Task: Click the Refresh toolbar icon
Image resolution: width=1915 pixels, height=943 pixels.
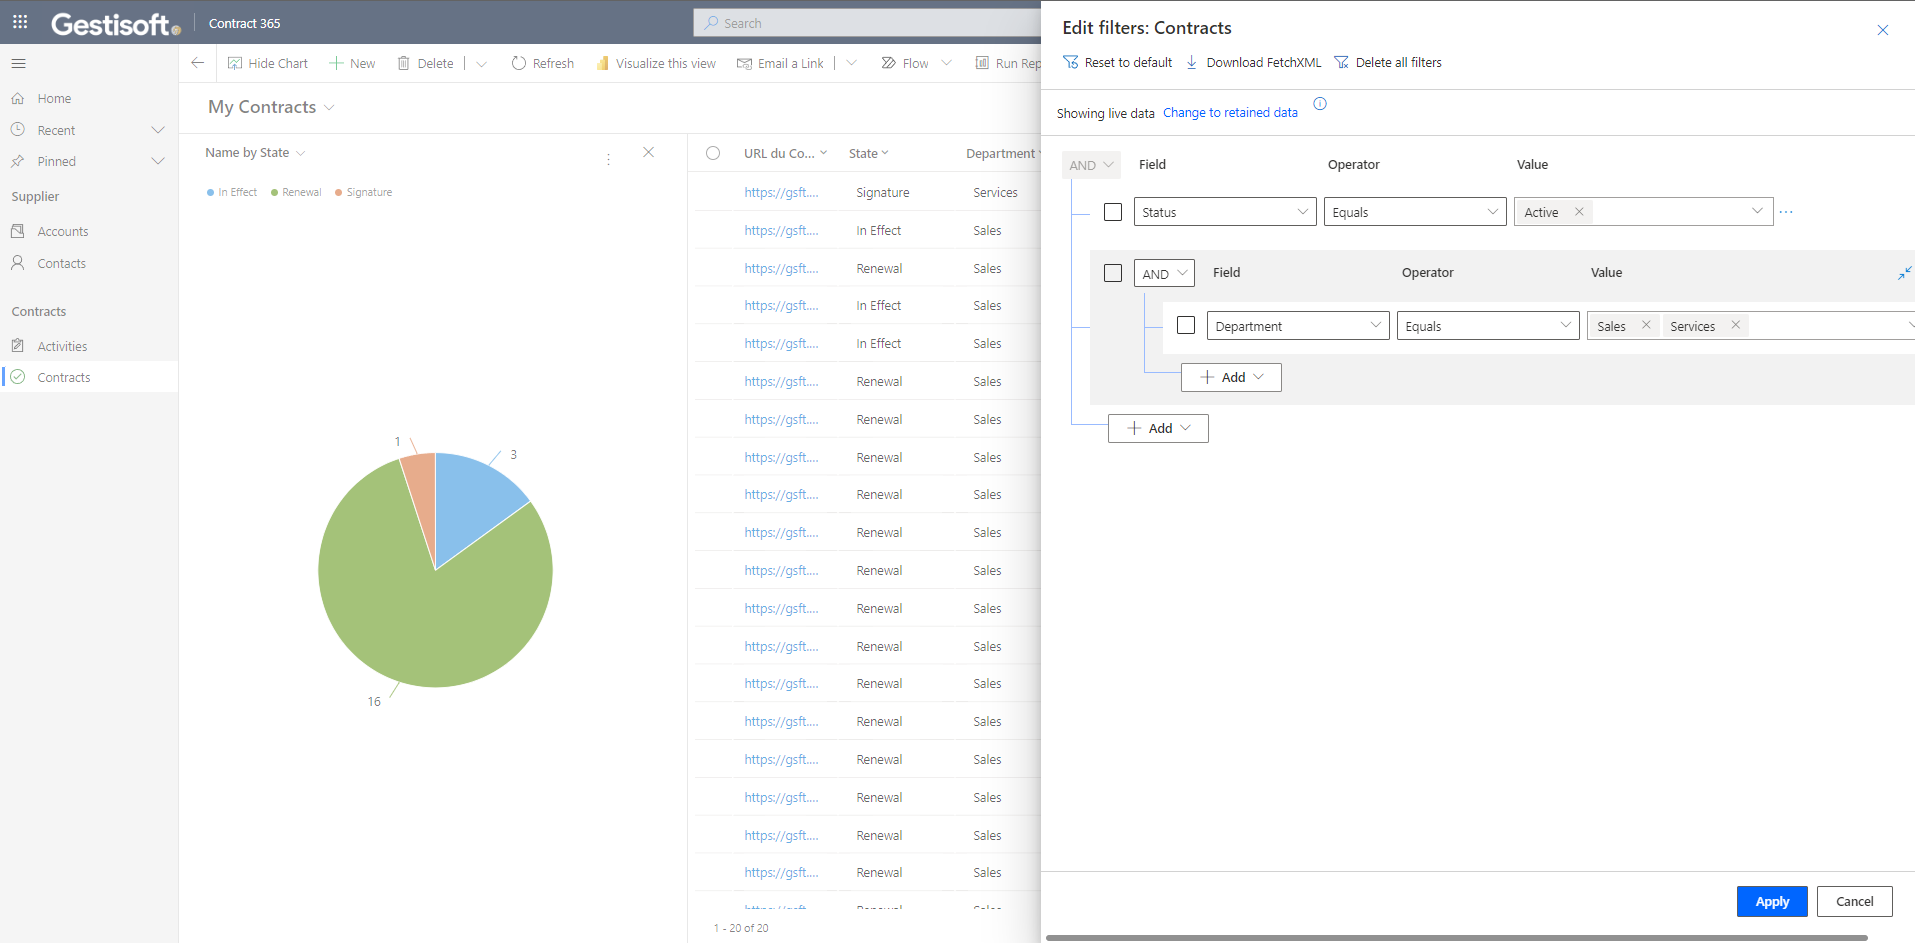Action: pyautogui.click(x=518, y=63)
